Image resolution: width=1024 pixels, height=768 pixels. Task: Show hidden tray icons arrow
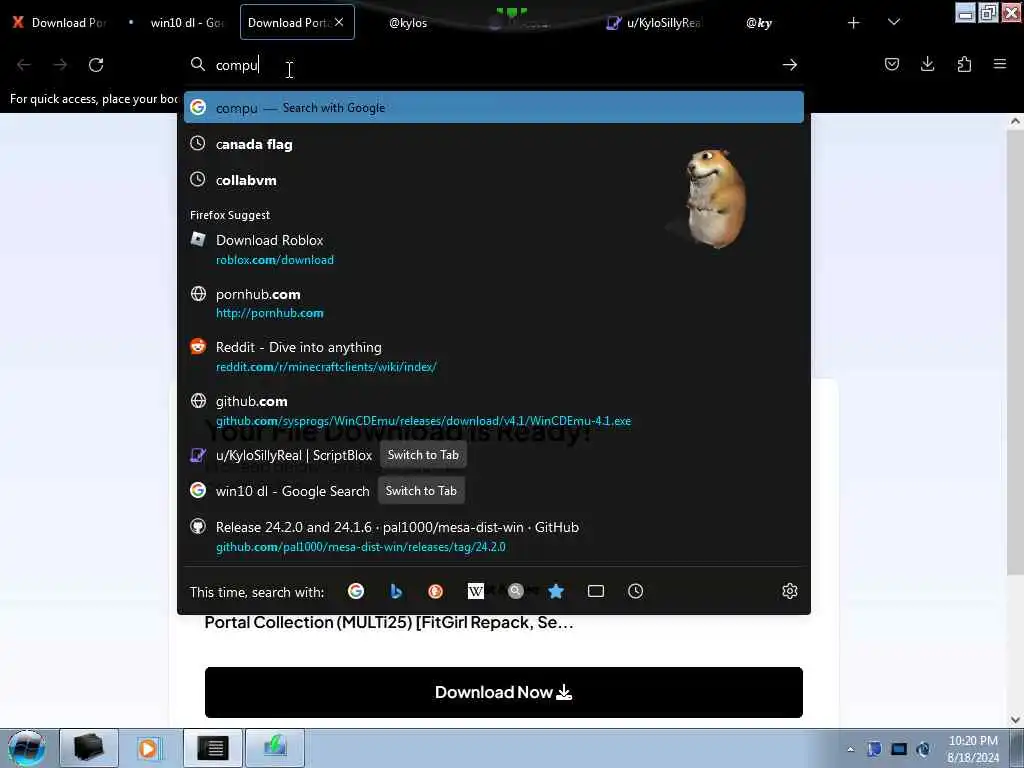point(851,749)
